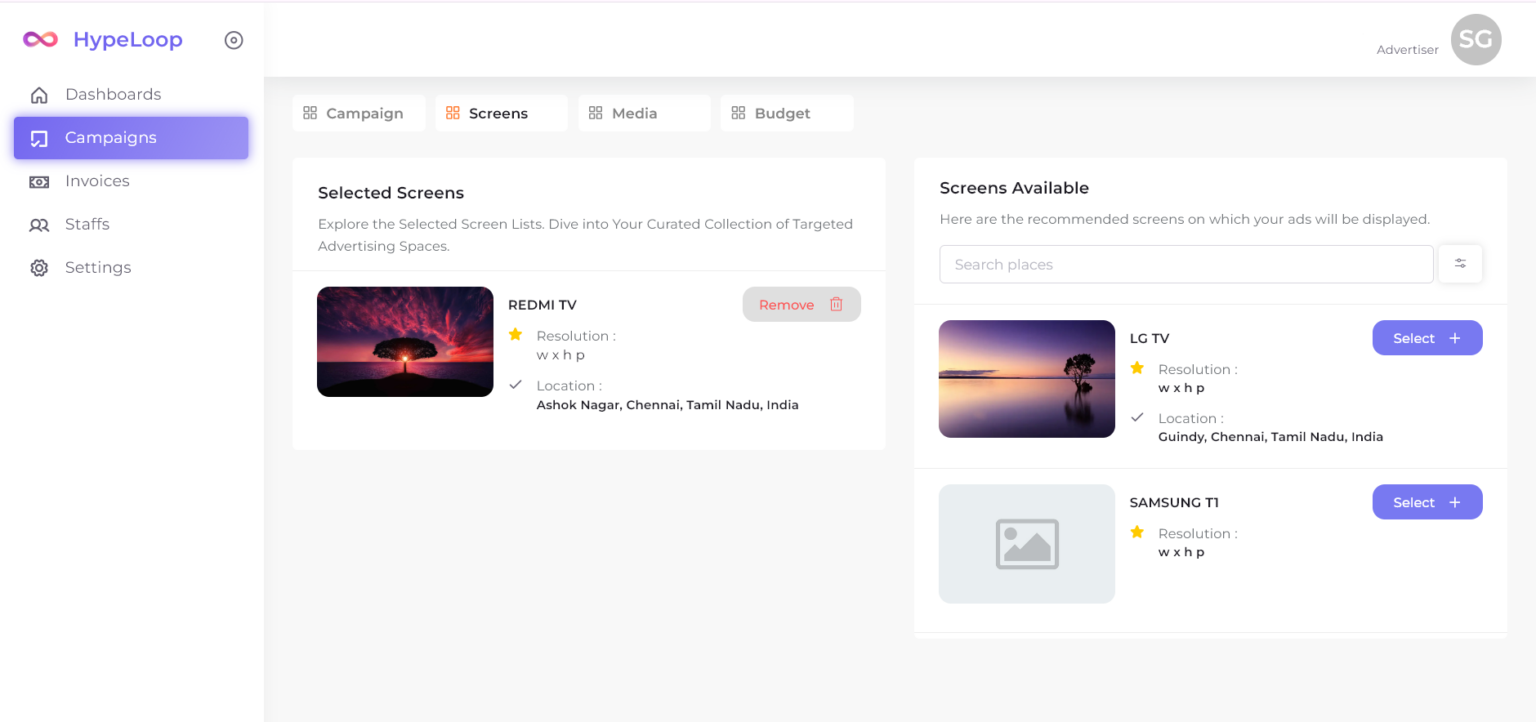Click the LG TV sunset thumbnail

pyautogui.click(x=1026, y=379)
